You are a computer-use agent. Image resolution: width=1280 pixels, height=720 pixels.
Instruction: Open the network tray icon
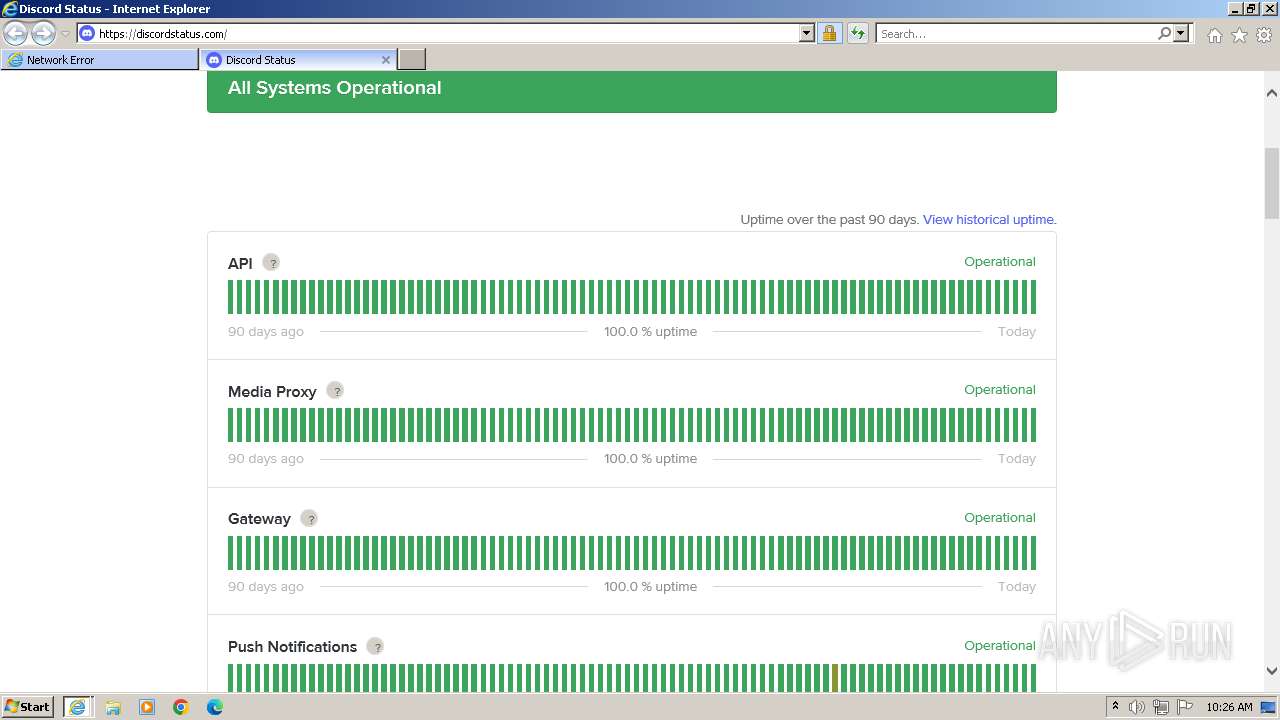1161,707
